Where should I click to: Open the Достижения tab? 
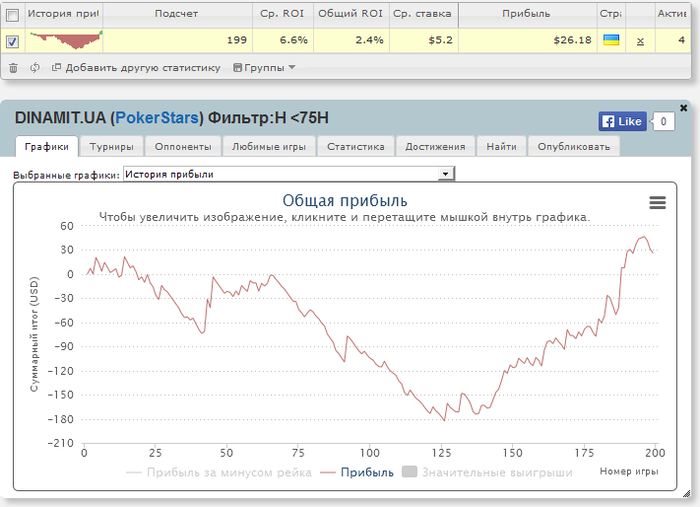[x=435, y=146]
